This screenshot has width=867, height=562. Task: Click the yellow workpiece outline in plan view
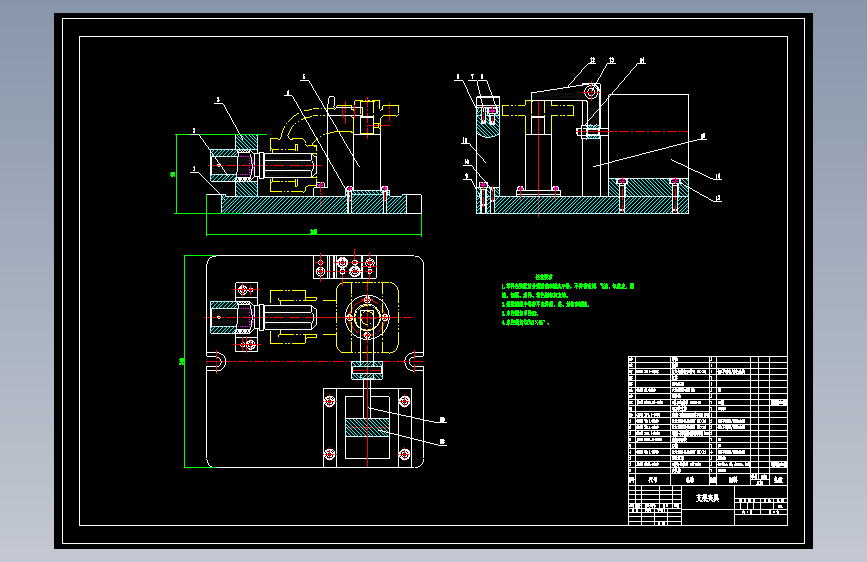(367, 318)
